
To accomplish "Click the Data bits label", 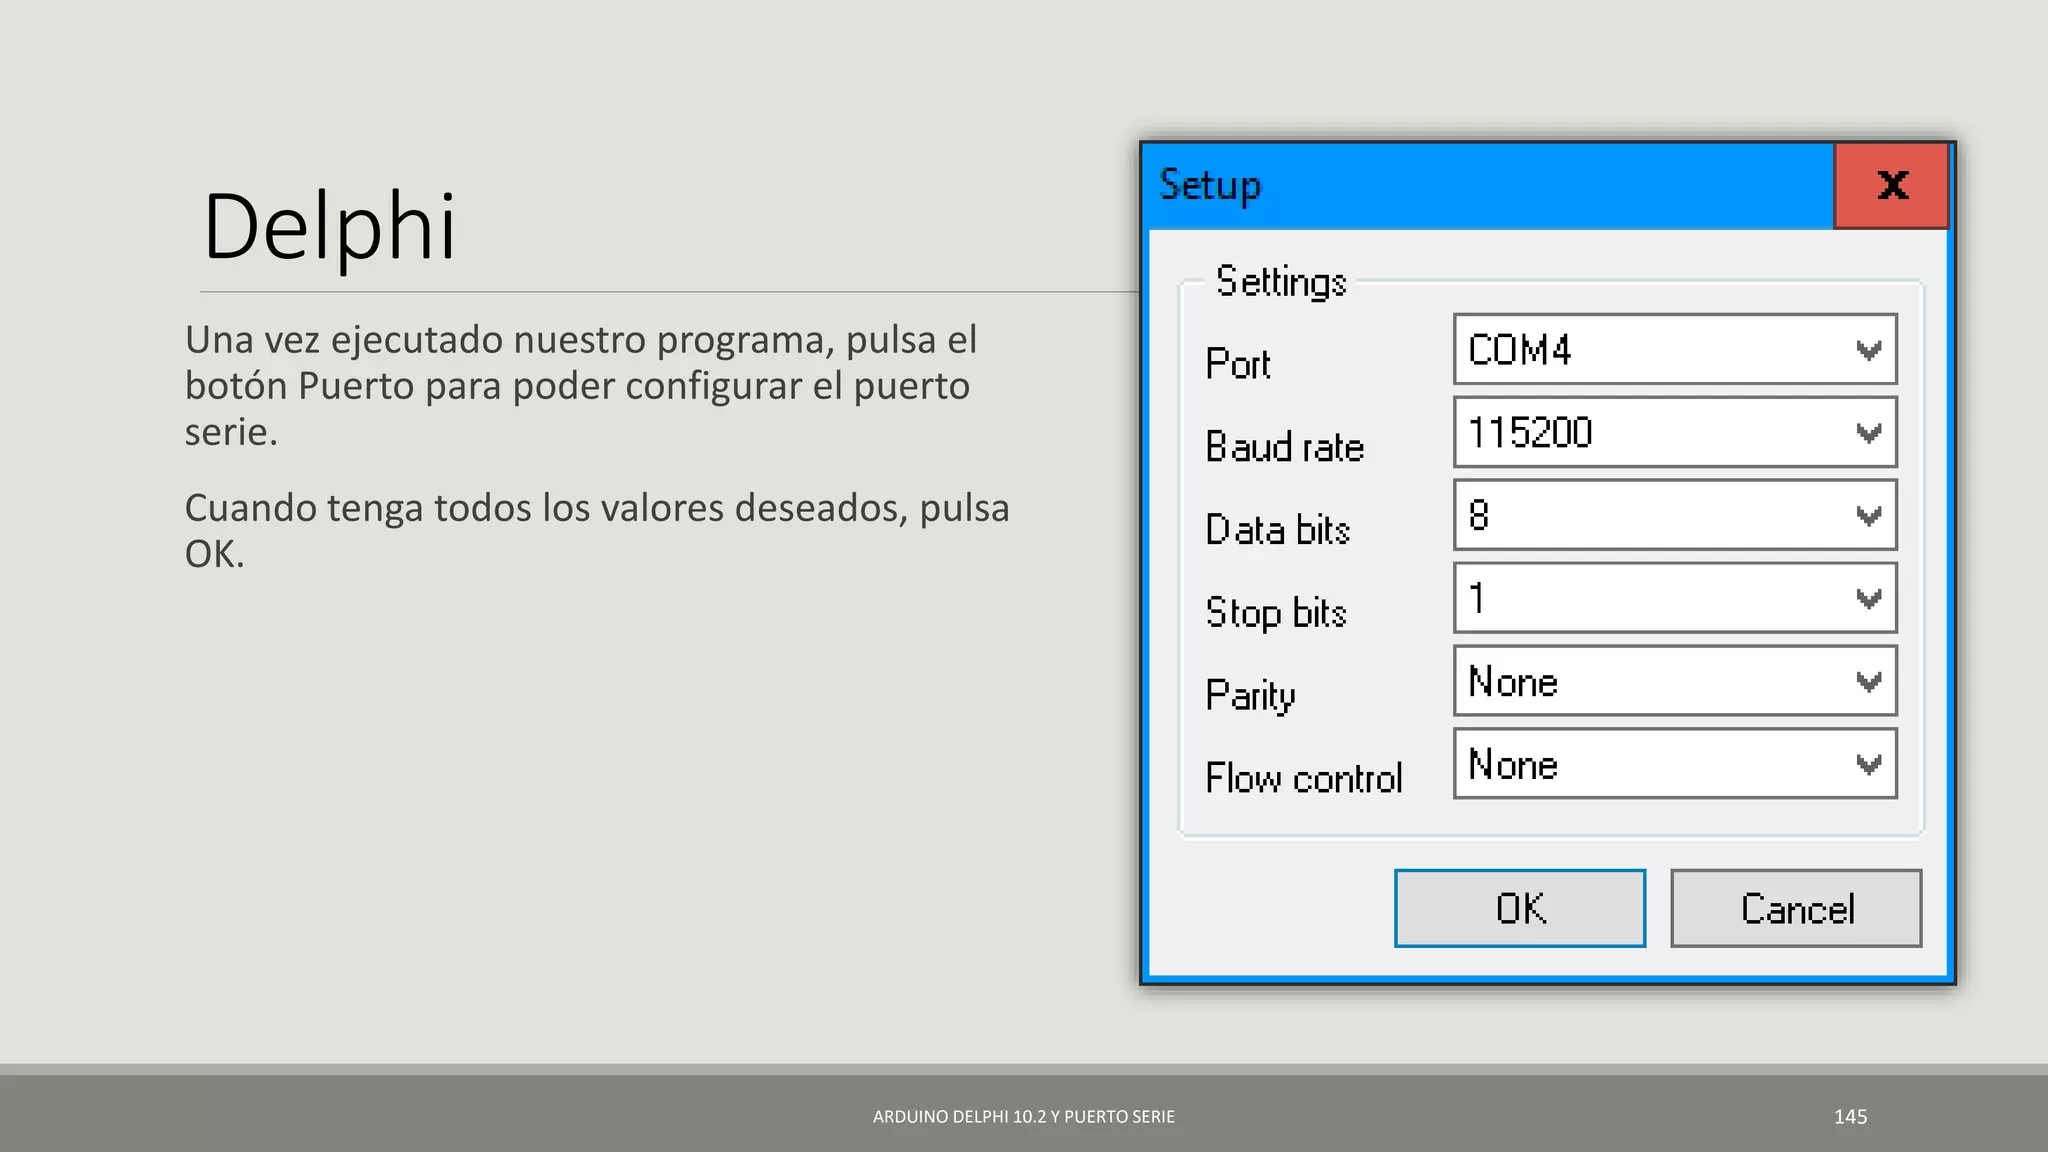I will 1278,529.
